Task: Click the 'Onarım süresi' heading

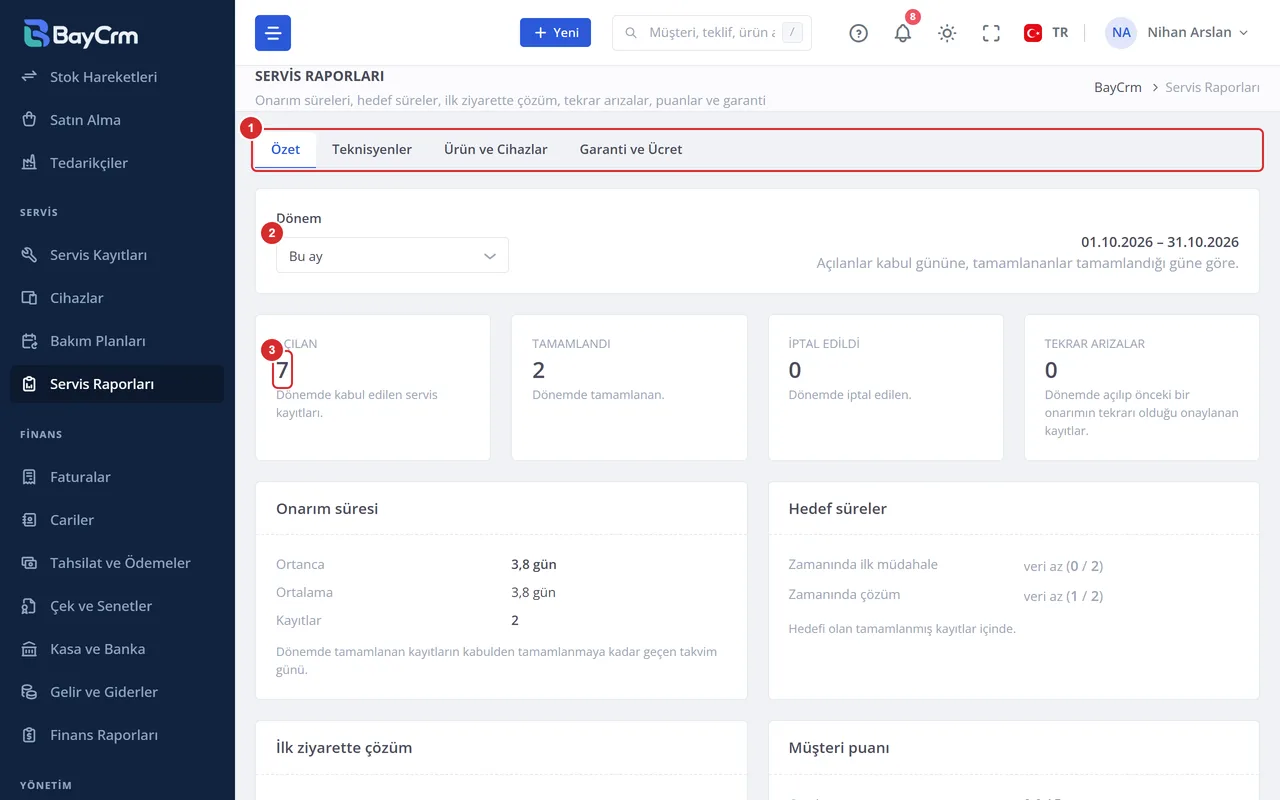Action: pos(327,509)
